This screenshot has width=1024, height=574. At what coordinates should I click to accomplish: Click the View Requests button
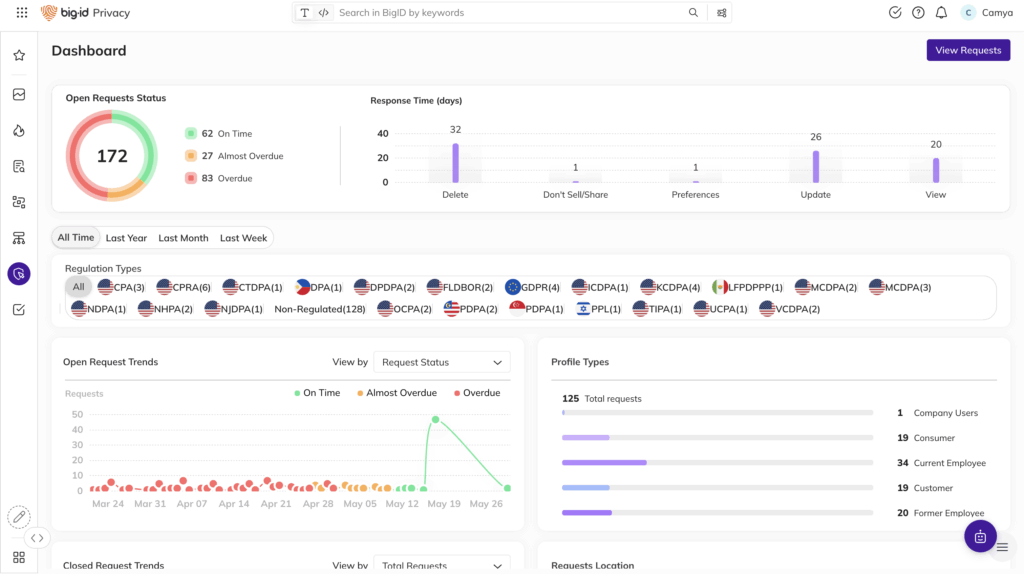pyautogui.click(x=967, y=50)
